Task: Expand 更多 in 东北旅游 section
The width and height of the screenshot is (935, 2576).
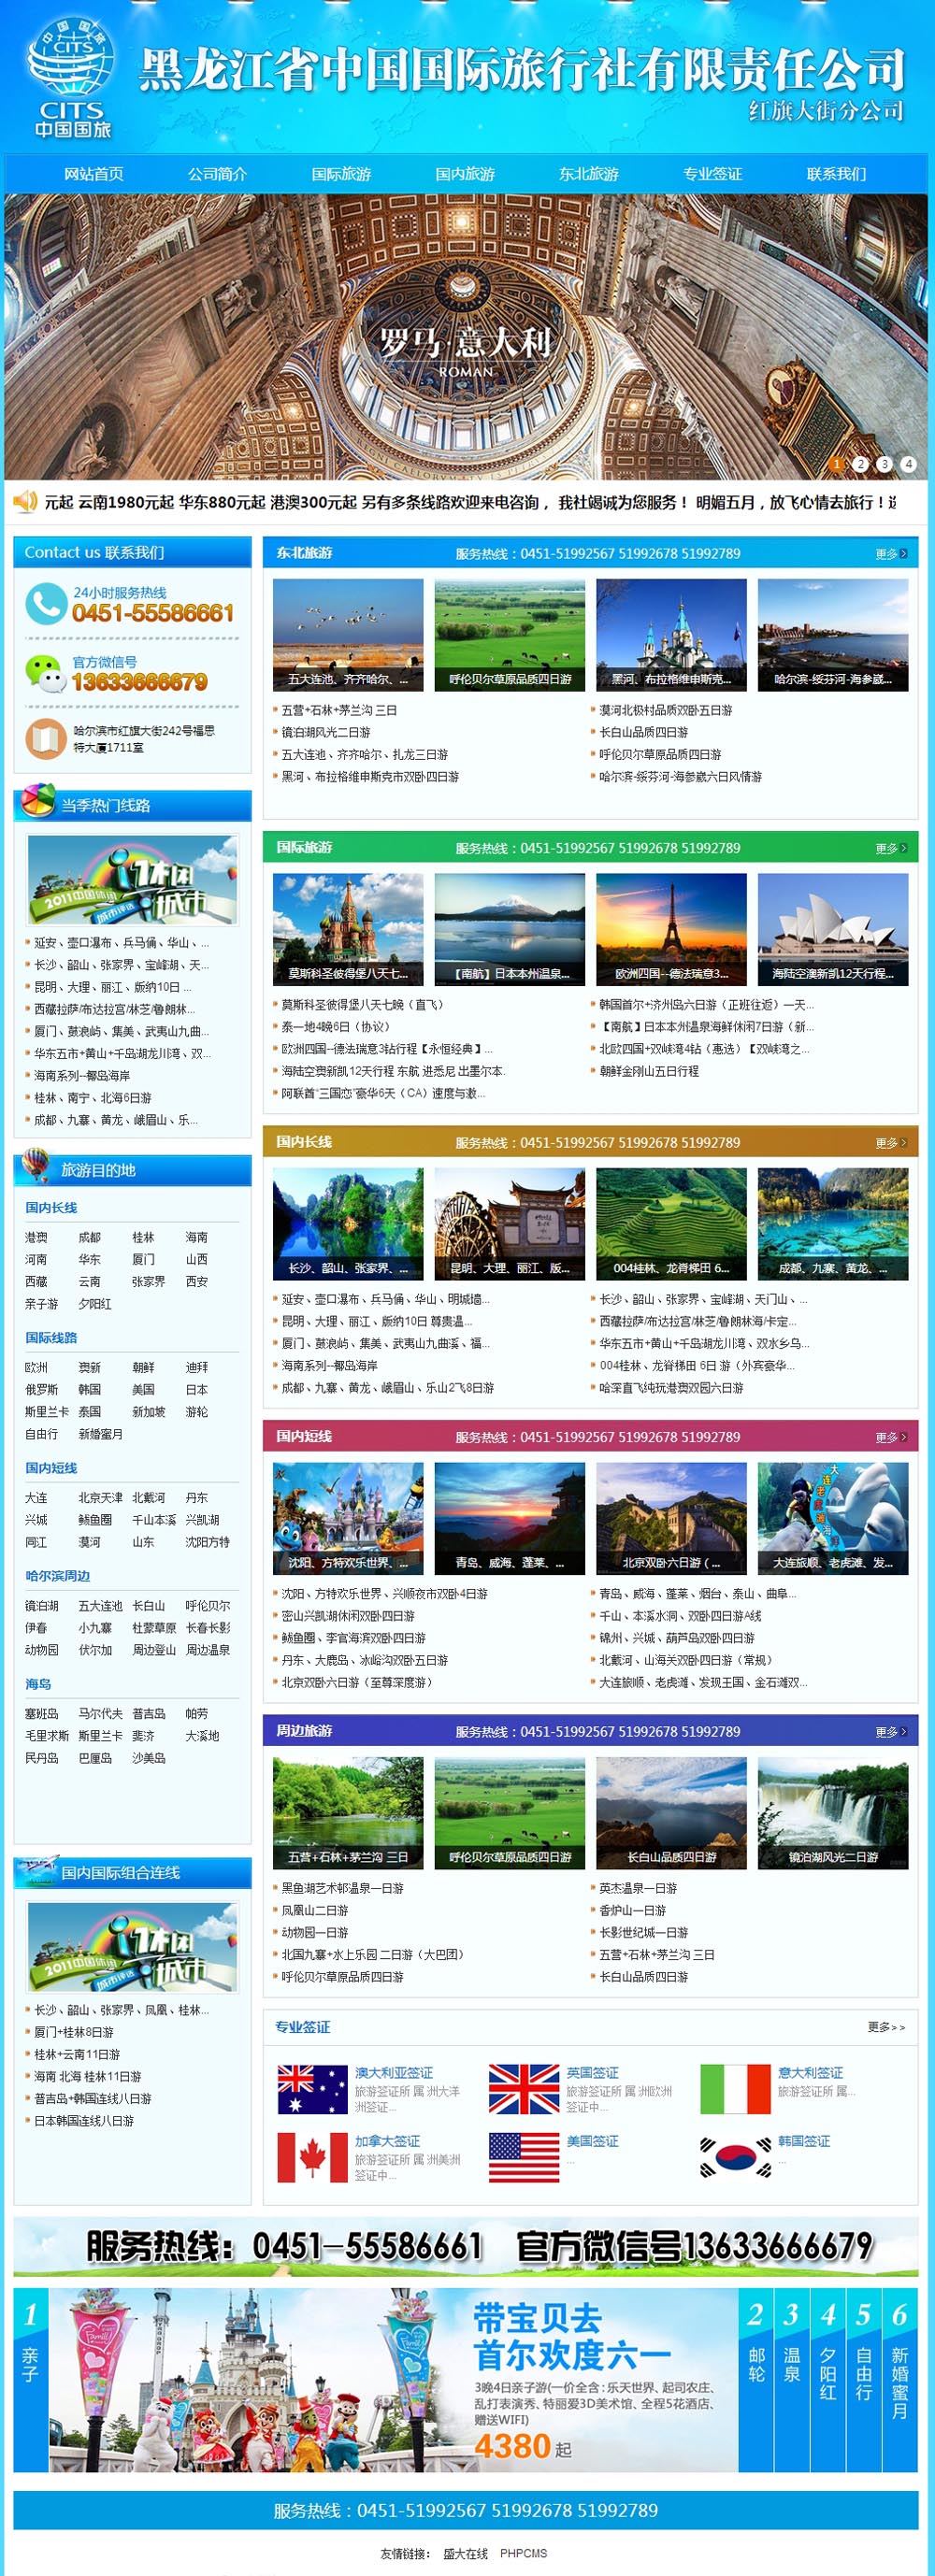Action: click(x=890, y=554)
